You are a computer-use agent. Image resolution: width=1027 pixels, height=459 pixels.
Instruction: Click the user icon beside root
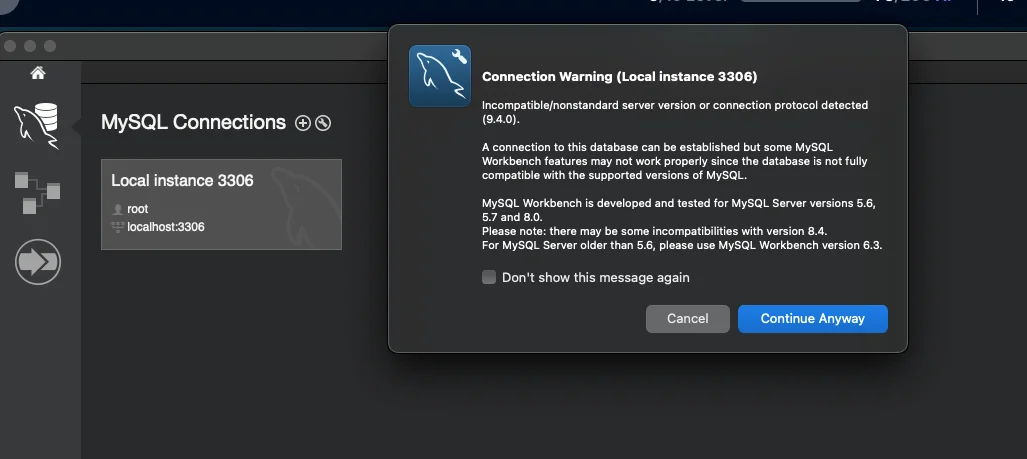pos(118,209)
